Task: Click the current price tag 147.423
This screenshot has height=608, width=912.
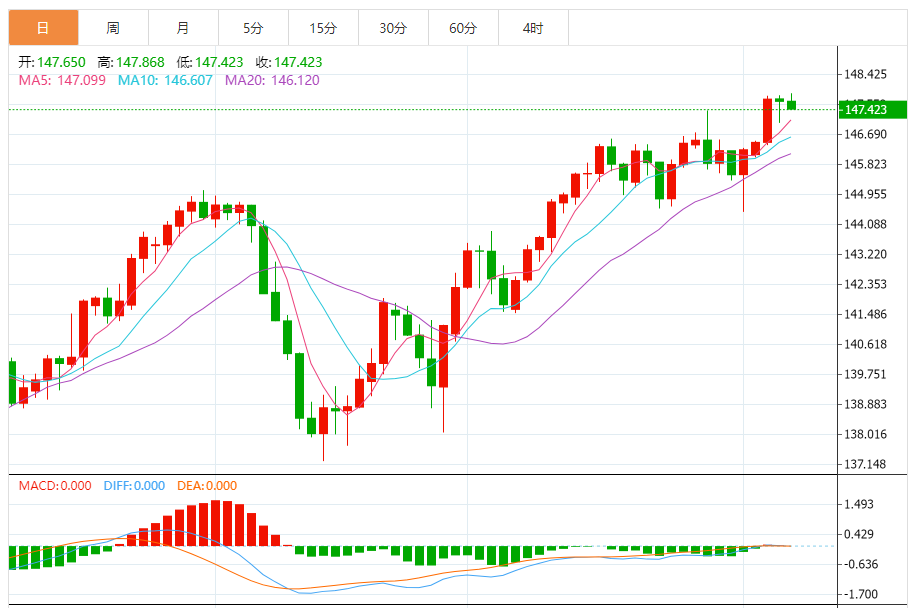Action: click(x=872, y=109)
